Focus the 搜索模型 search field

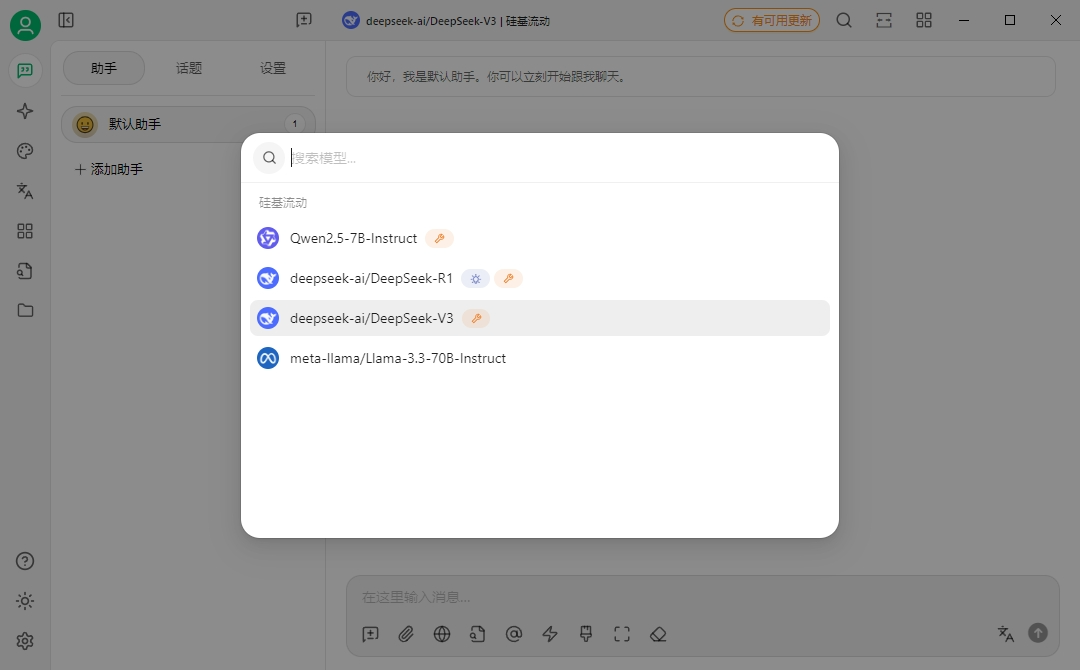[558, 158]
